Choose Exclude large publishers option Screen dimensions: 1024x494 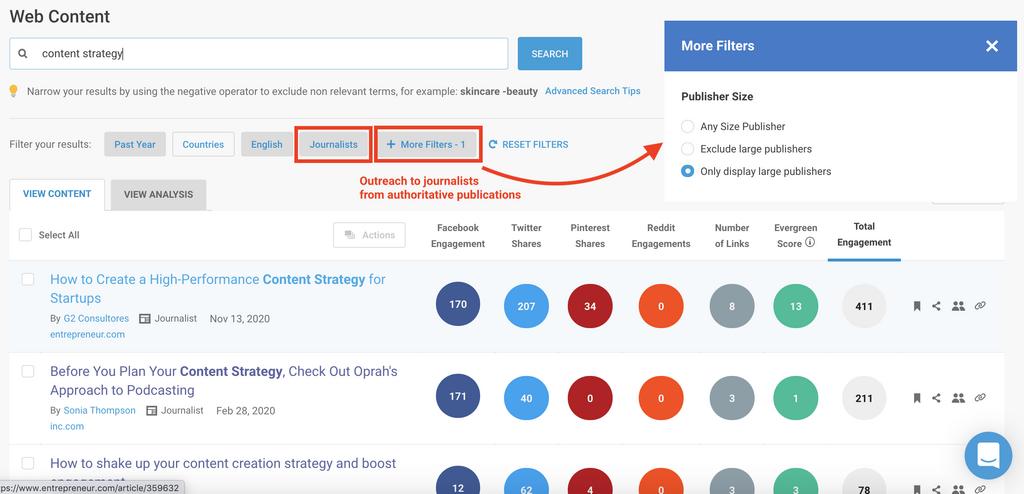pos(687,149)
